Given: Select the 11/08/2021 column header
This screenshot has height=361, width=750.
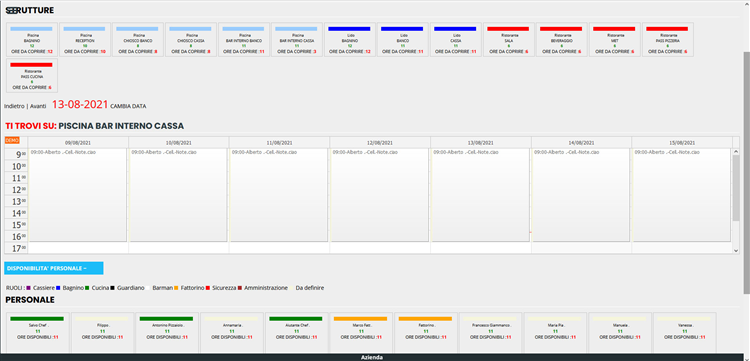Looking at the screenshot, I should [279, 142].
